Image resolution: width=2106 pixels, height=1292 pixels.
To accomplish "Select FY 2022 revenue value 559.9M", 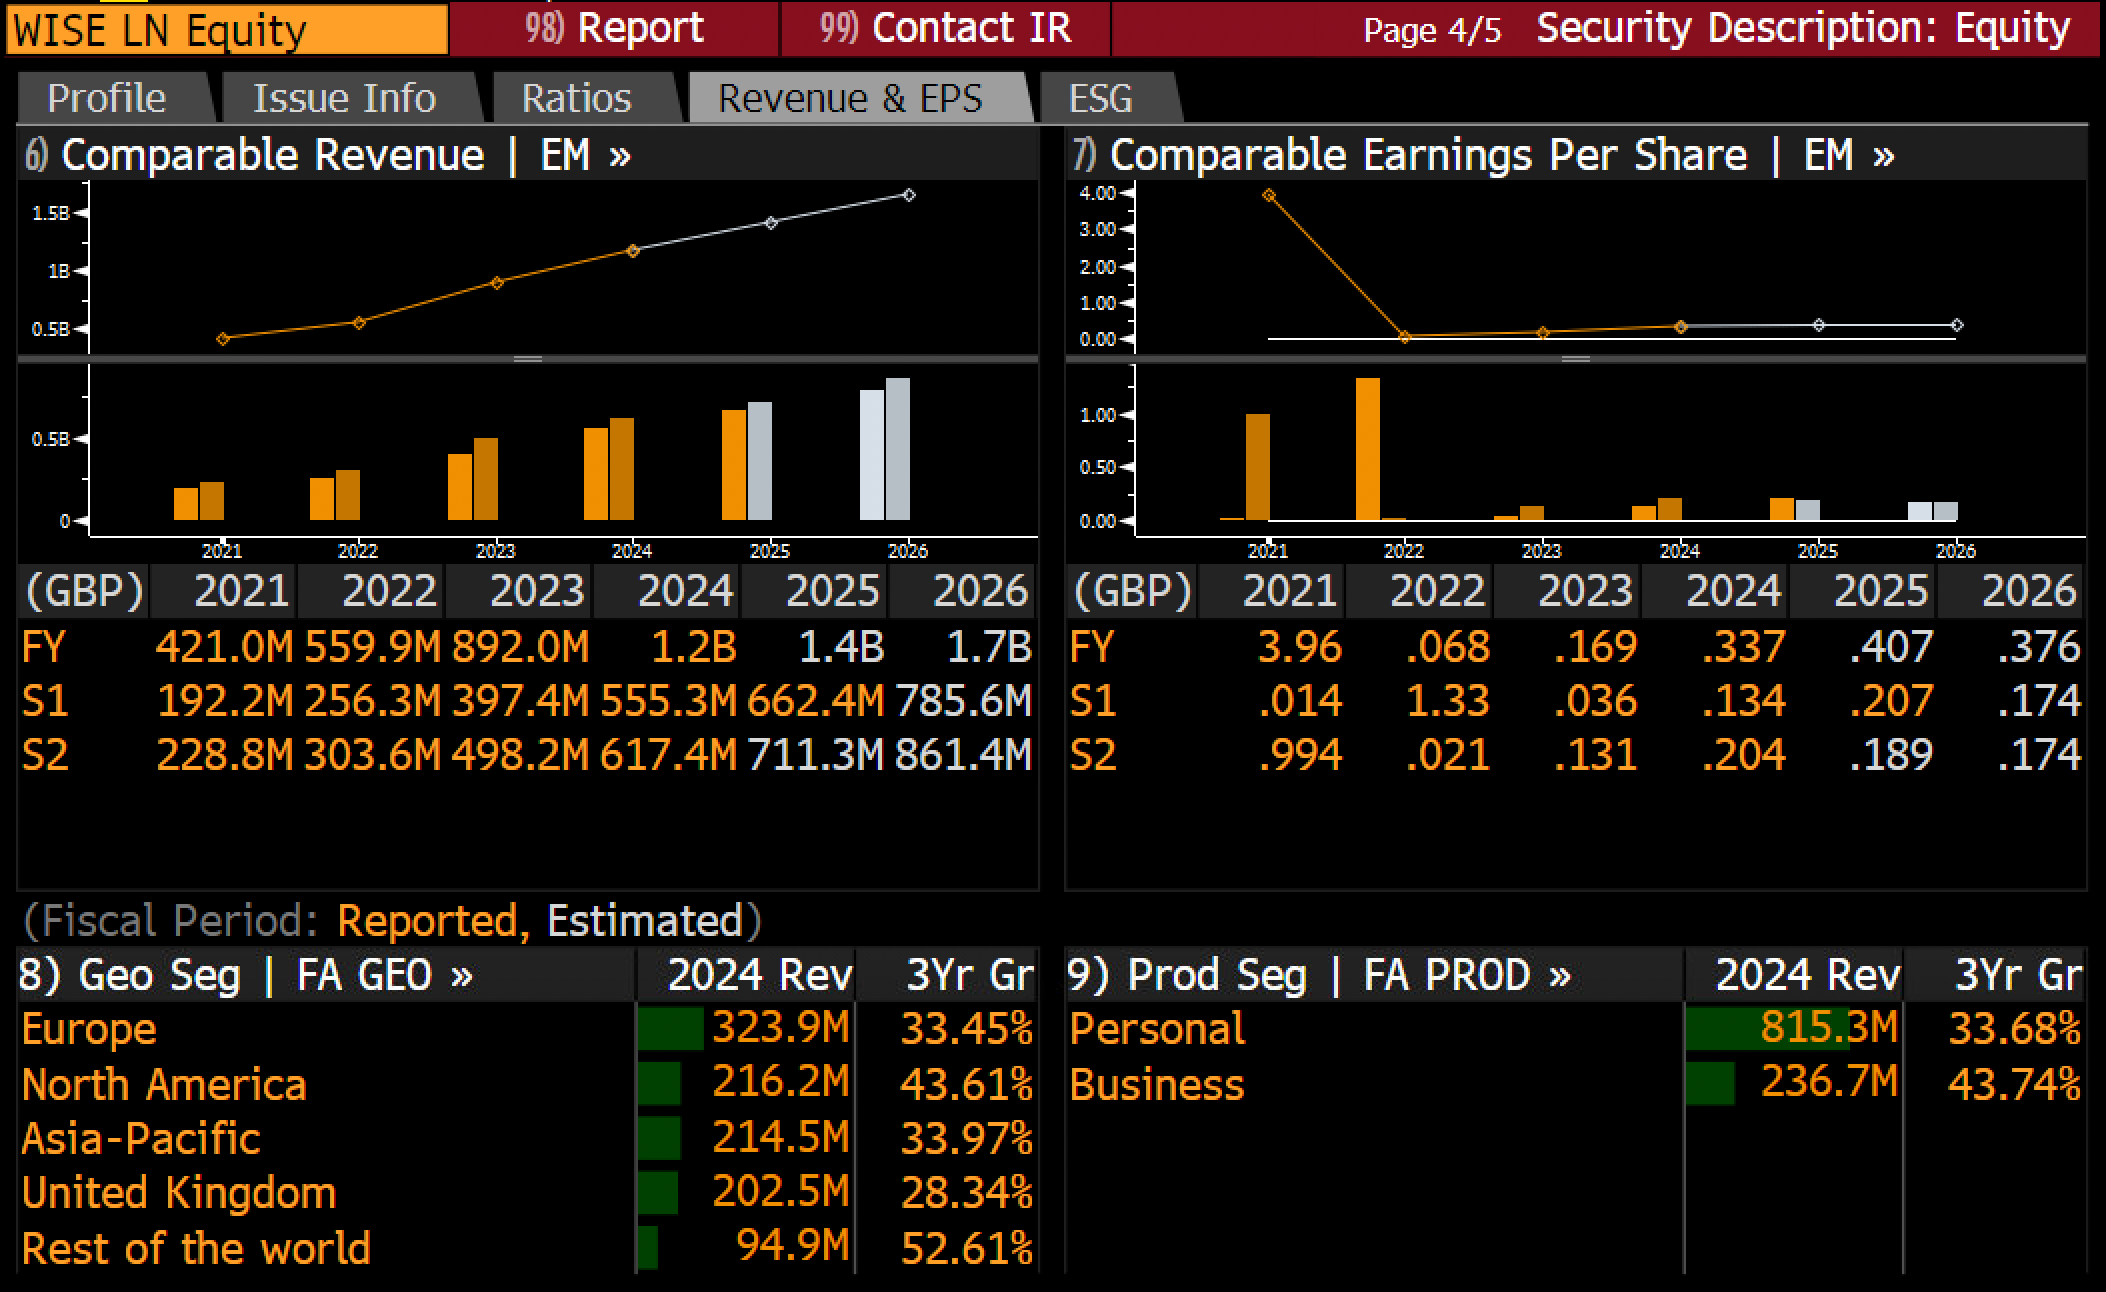I will tap(372, 647).
